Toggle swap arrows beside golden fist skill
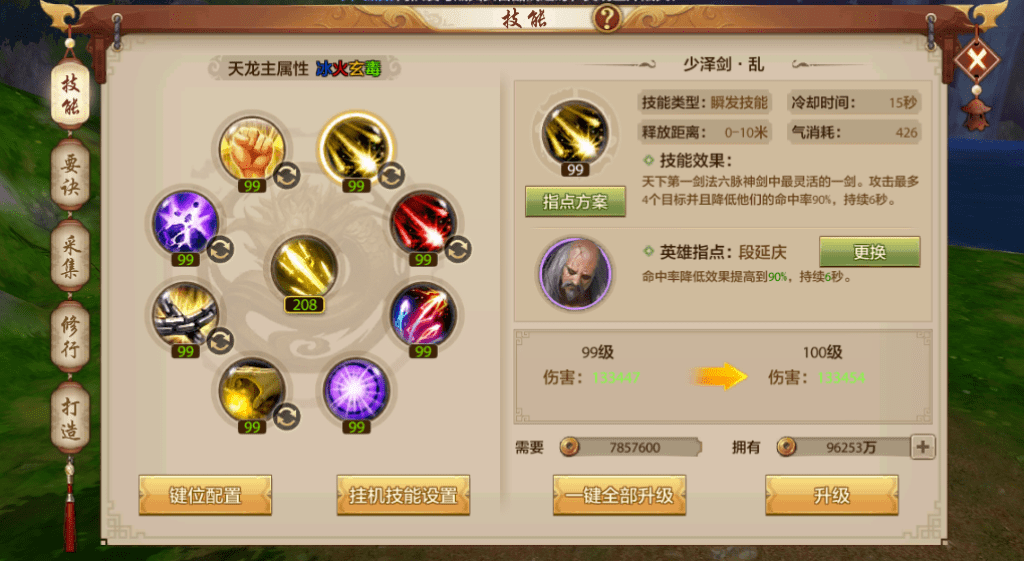Viewport: 1024px width, 561px height. coord(286,175)
